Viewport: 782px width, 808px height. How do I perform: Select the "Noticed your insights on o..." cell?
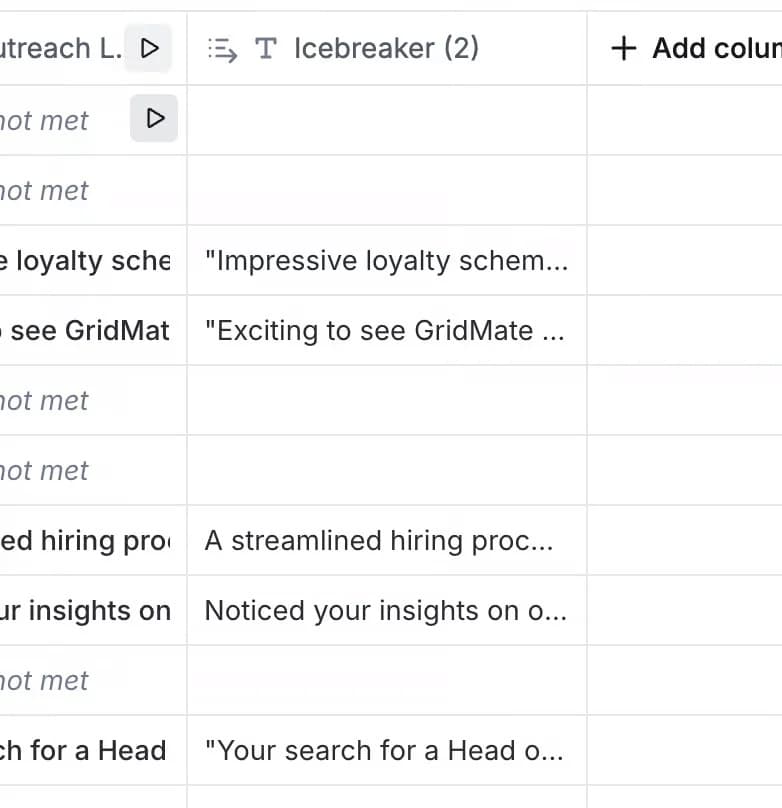(387, 611)
